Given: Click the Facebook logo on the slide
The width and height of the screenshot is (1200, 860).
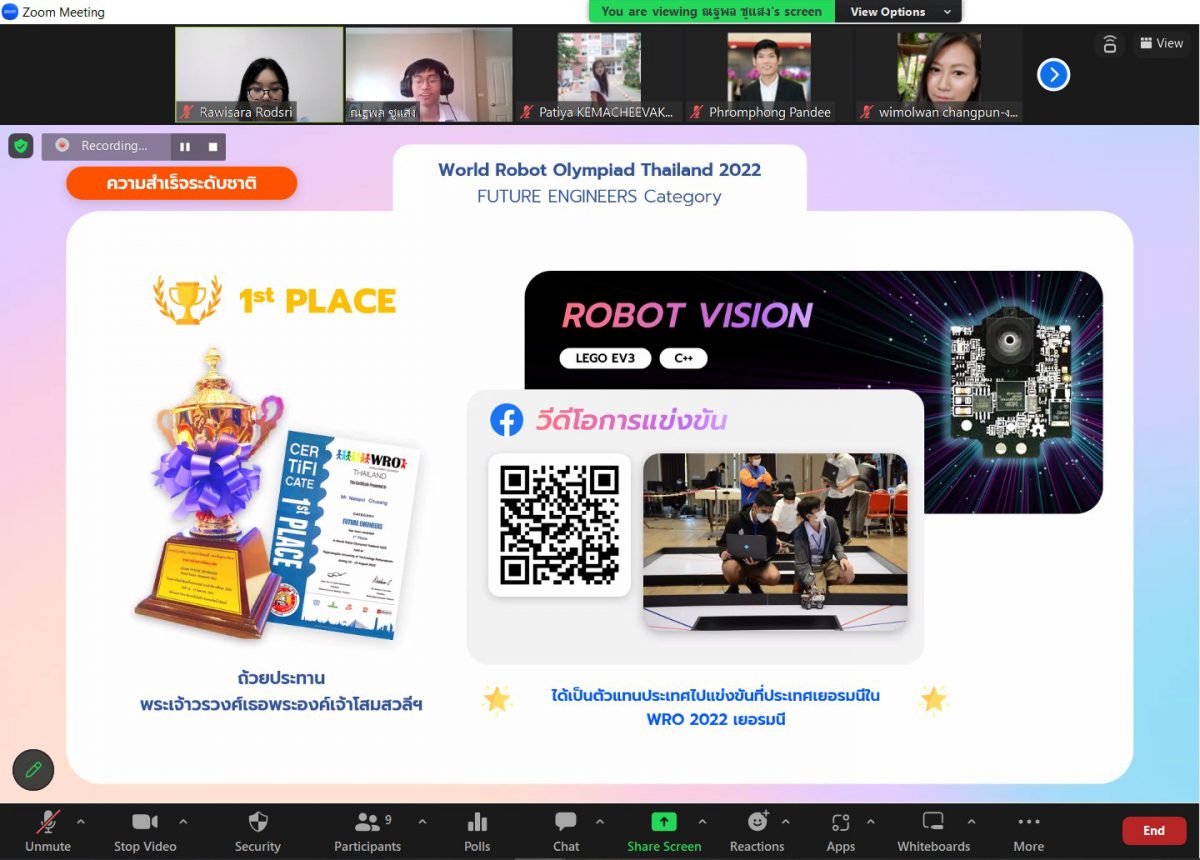Looking at the screenshot, I should 507,420.
